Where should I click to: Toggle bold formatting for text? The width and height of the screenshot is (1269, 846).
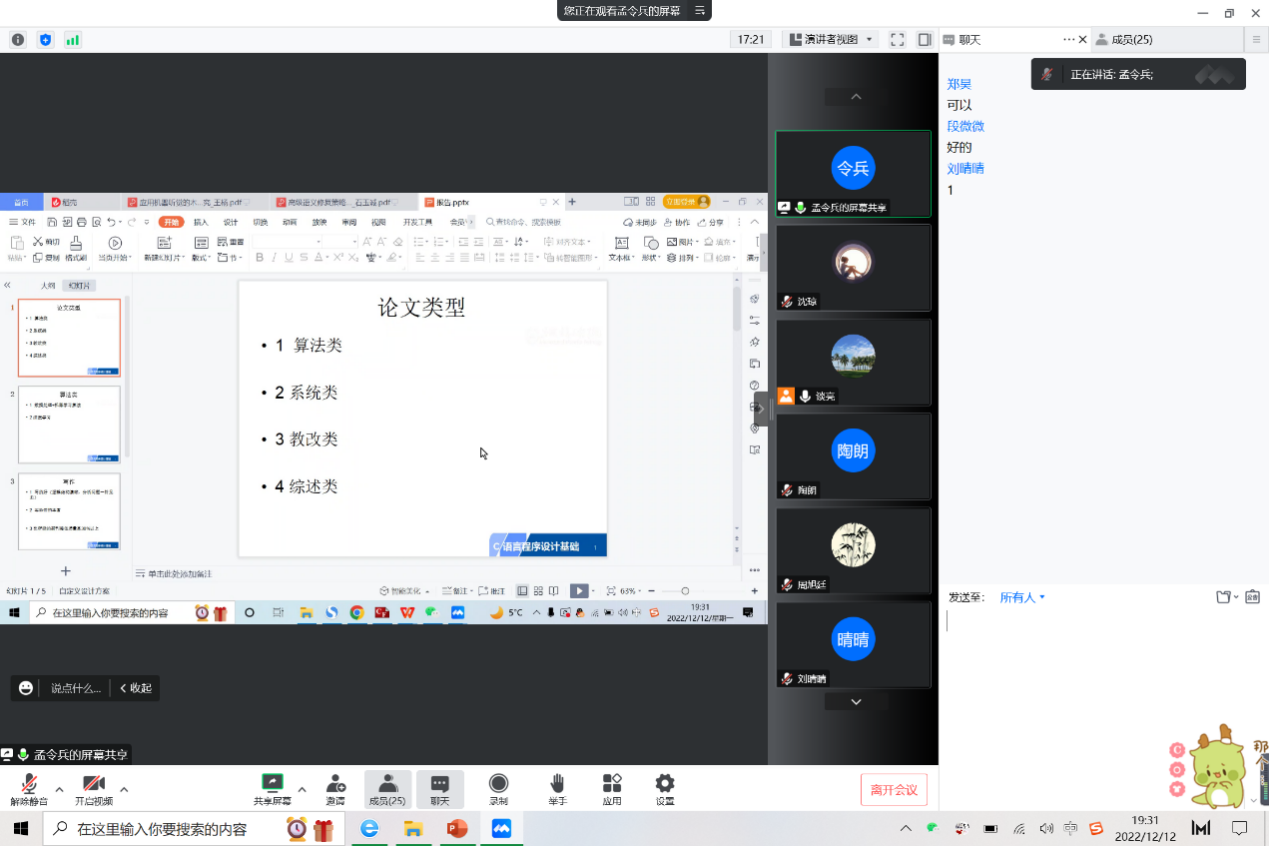pyautogui.click(x=259, y=257)
